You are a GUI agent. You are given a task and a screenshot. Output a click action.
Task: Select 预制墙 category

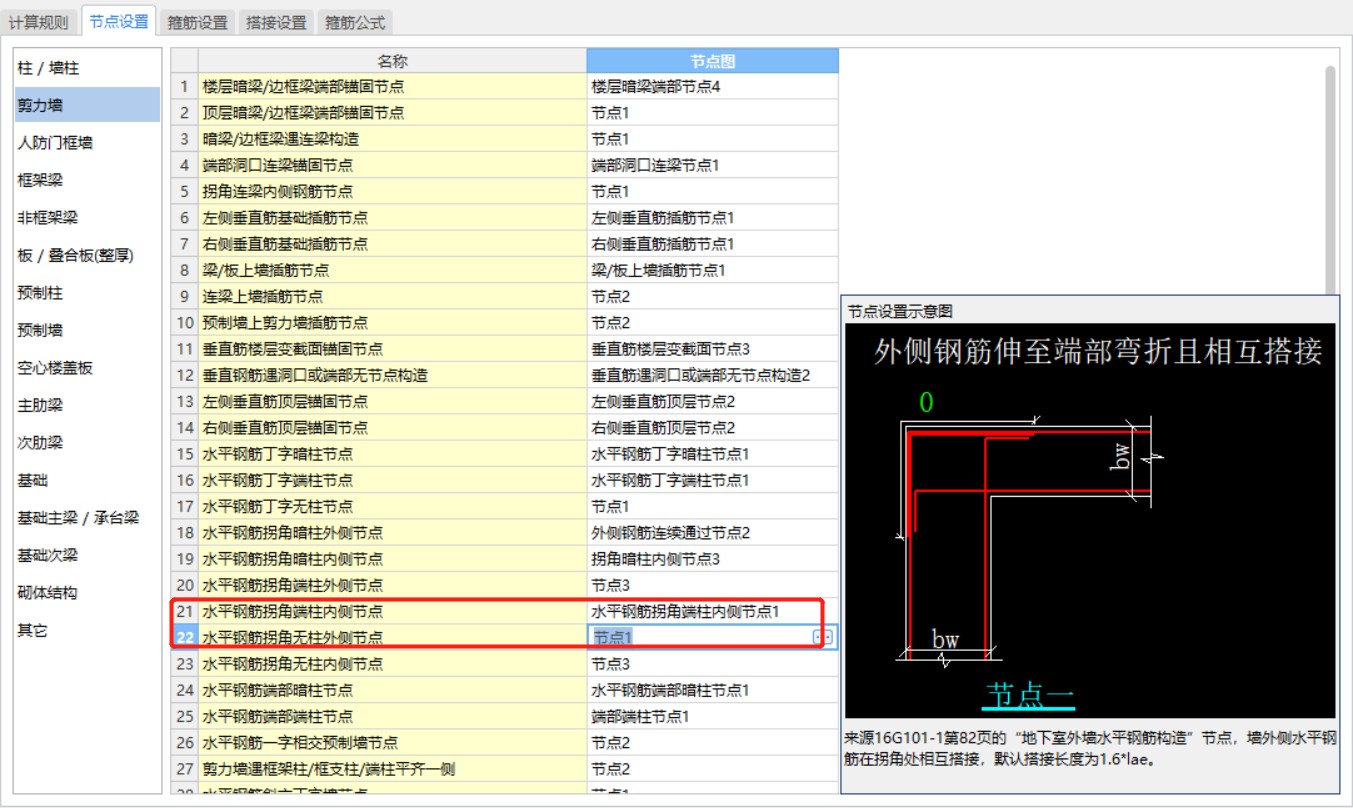pos(87,330)
